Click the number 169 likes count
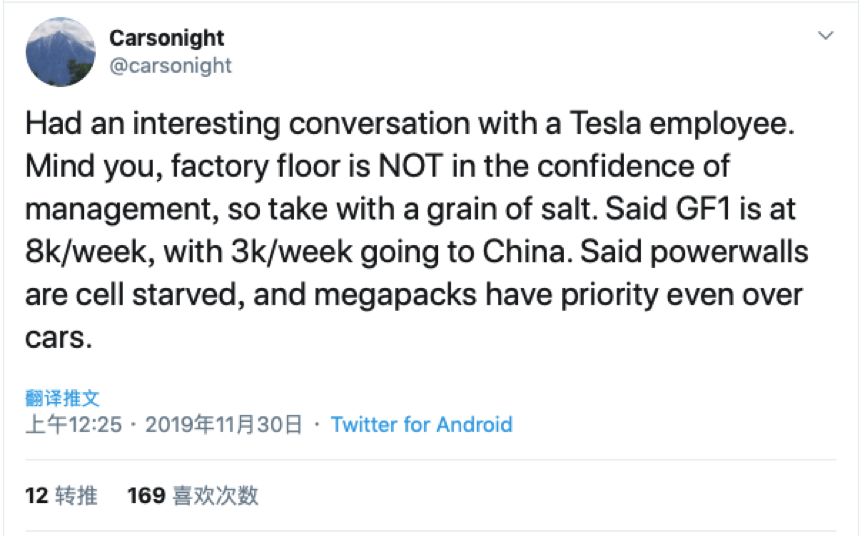Image resolution: width=865 pixels, height=536 pixels. [x=146, y=495]
